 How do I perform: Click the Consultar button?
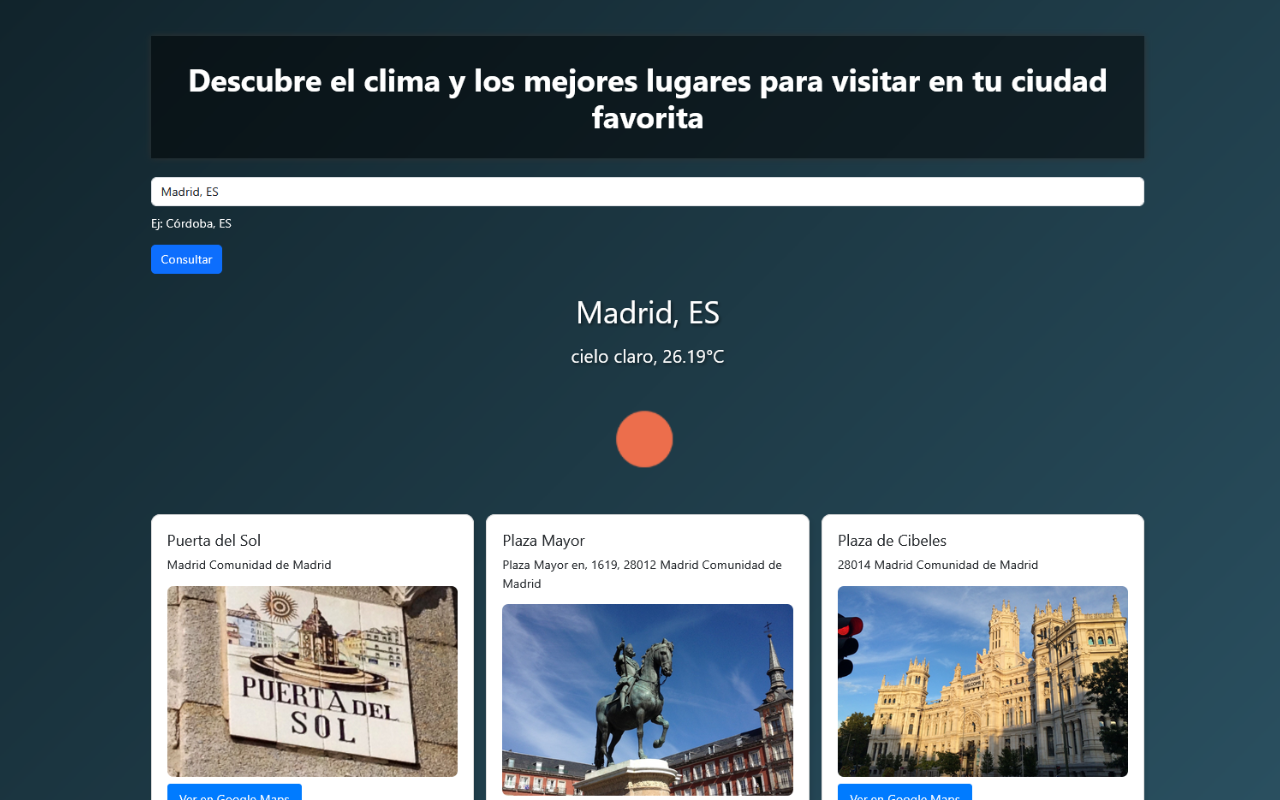point(186,259)
